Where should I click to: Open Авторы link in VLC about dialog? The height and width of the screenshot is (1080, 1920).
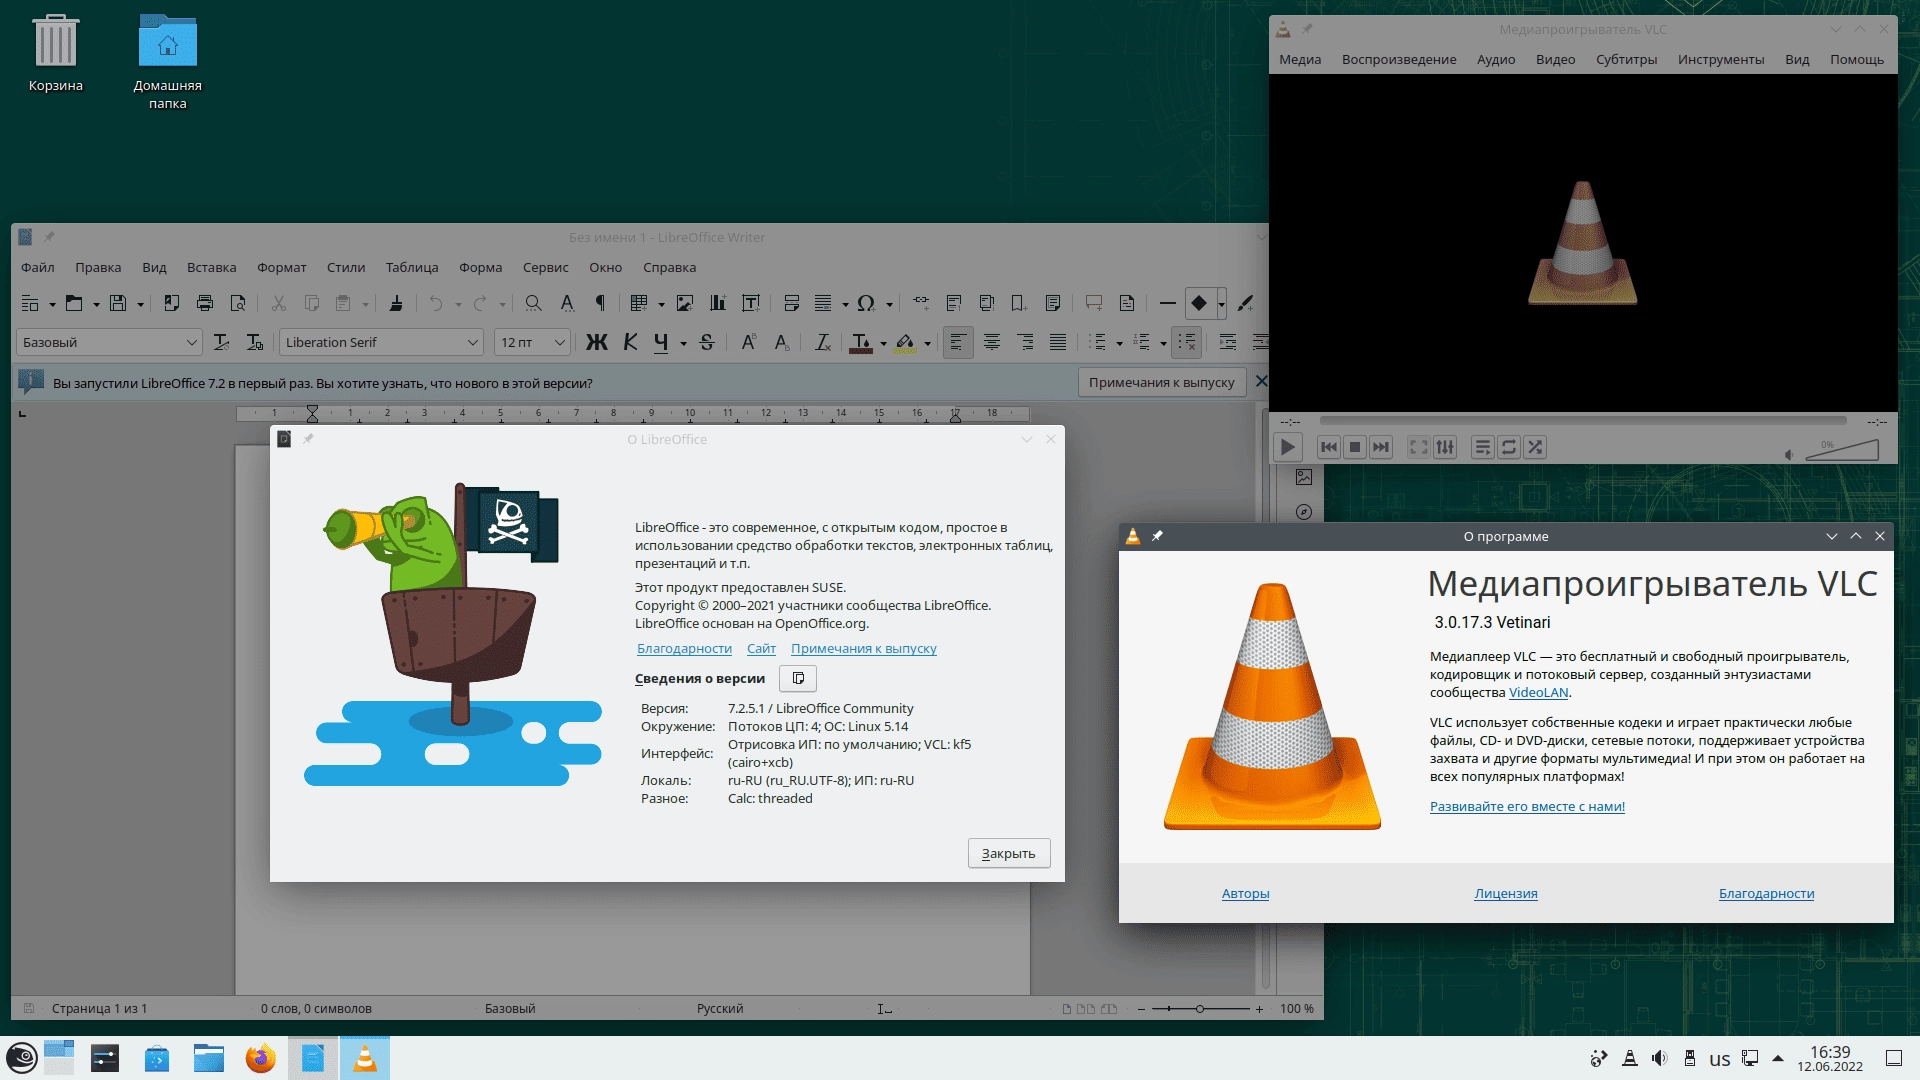pyautogui.click(x=1245, y=893)
